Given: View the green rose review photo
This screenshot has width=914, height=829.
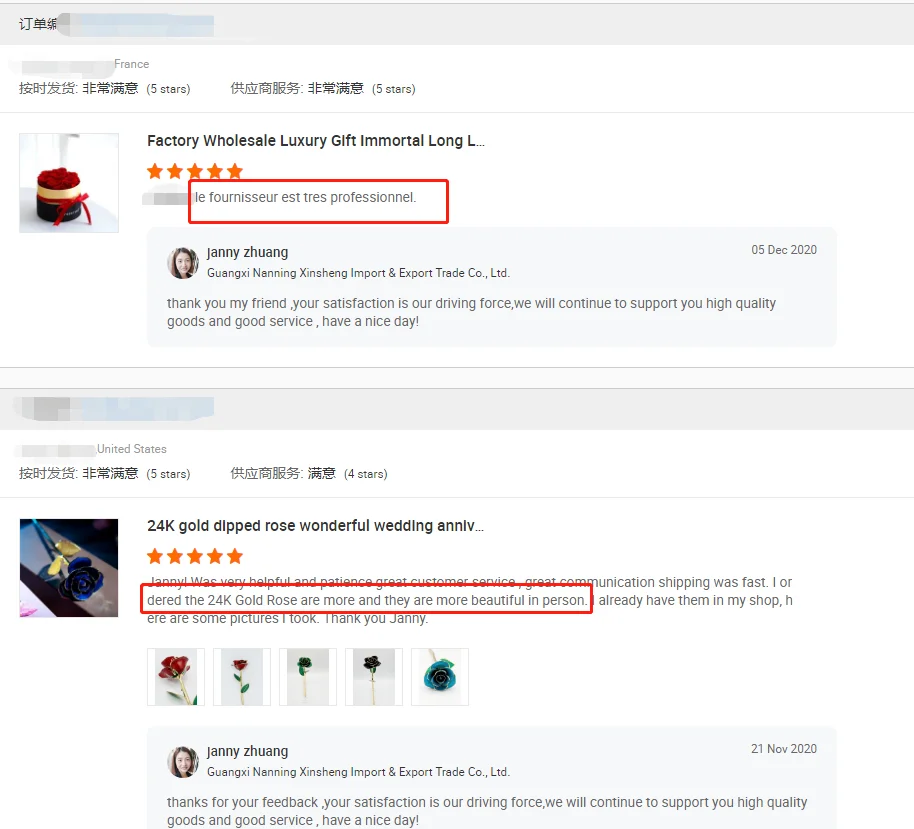Looking at the screenshot, I should tap(308, 677).
